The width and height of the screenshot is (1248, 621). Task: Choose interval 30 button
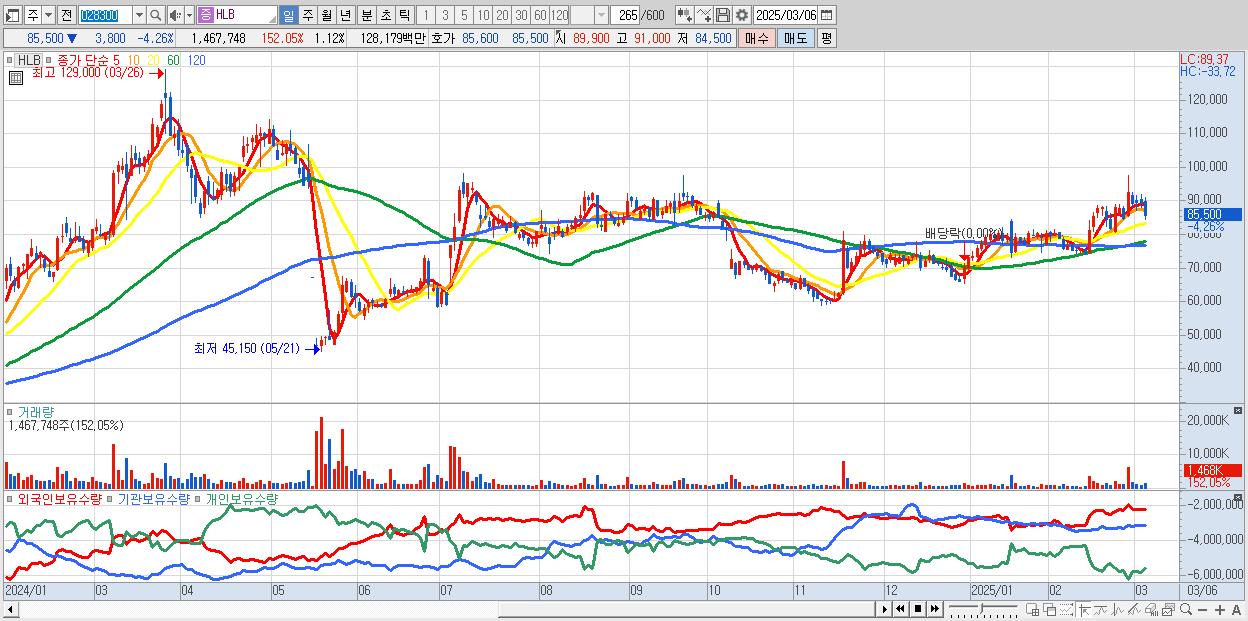(x=521, y=15)
